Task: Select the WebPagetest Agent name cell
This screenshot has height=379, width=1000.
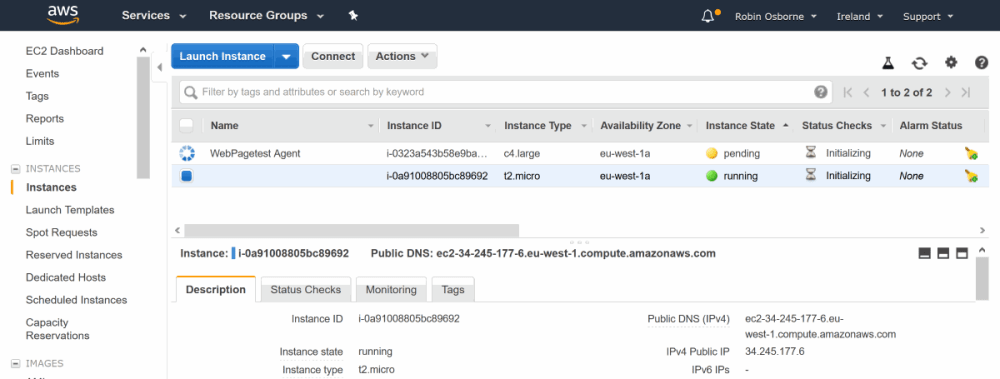Action: click(255, 153)
